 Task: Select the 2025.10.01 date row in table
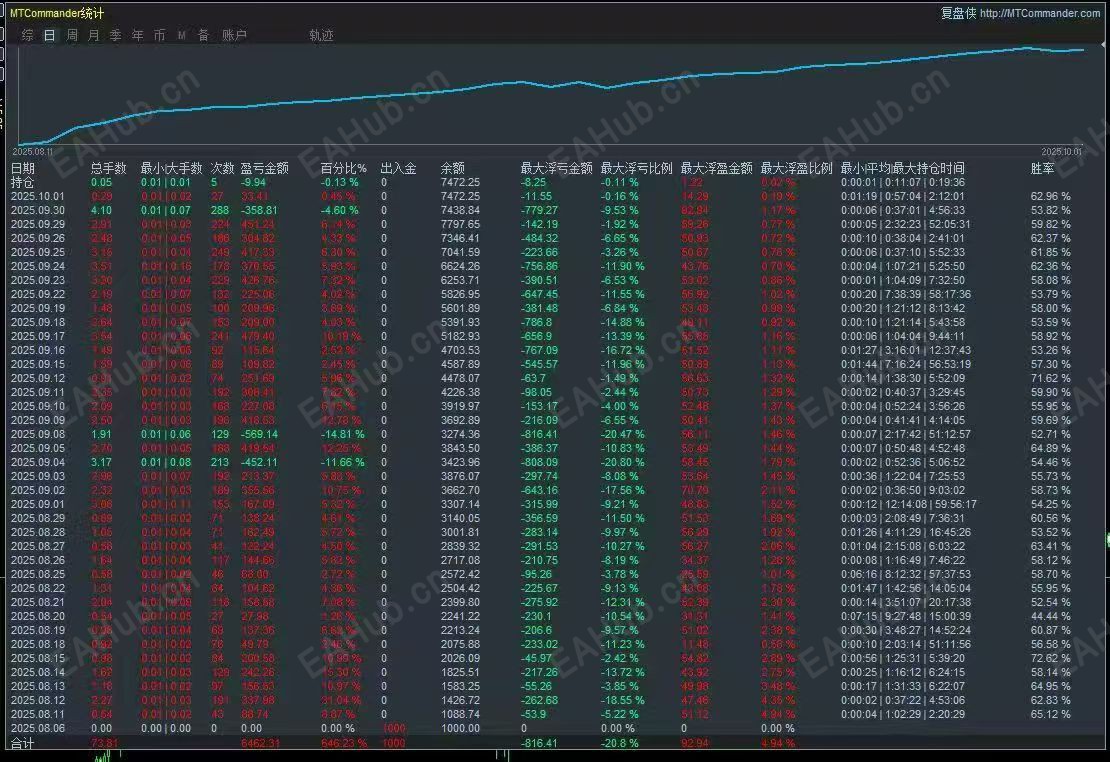38,196
